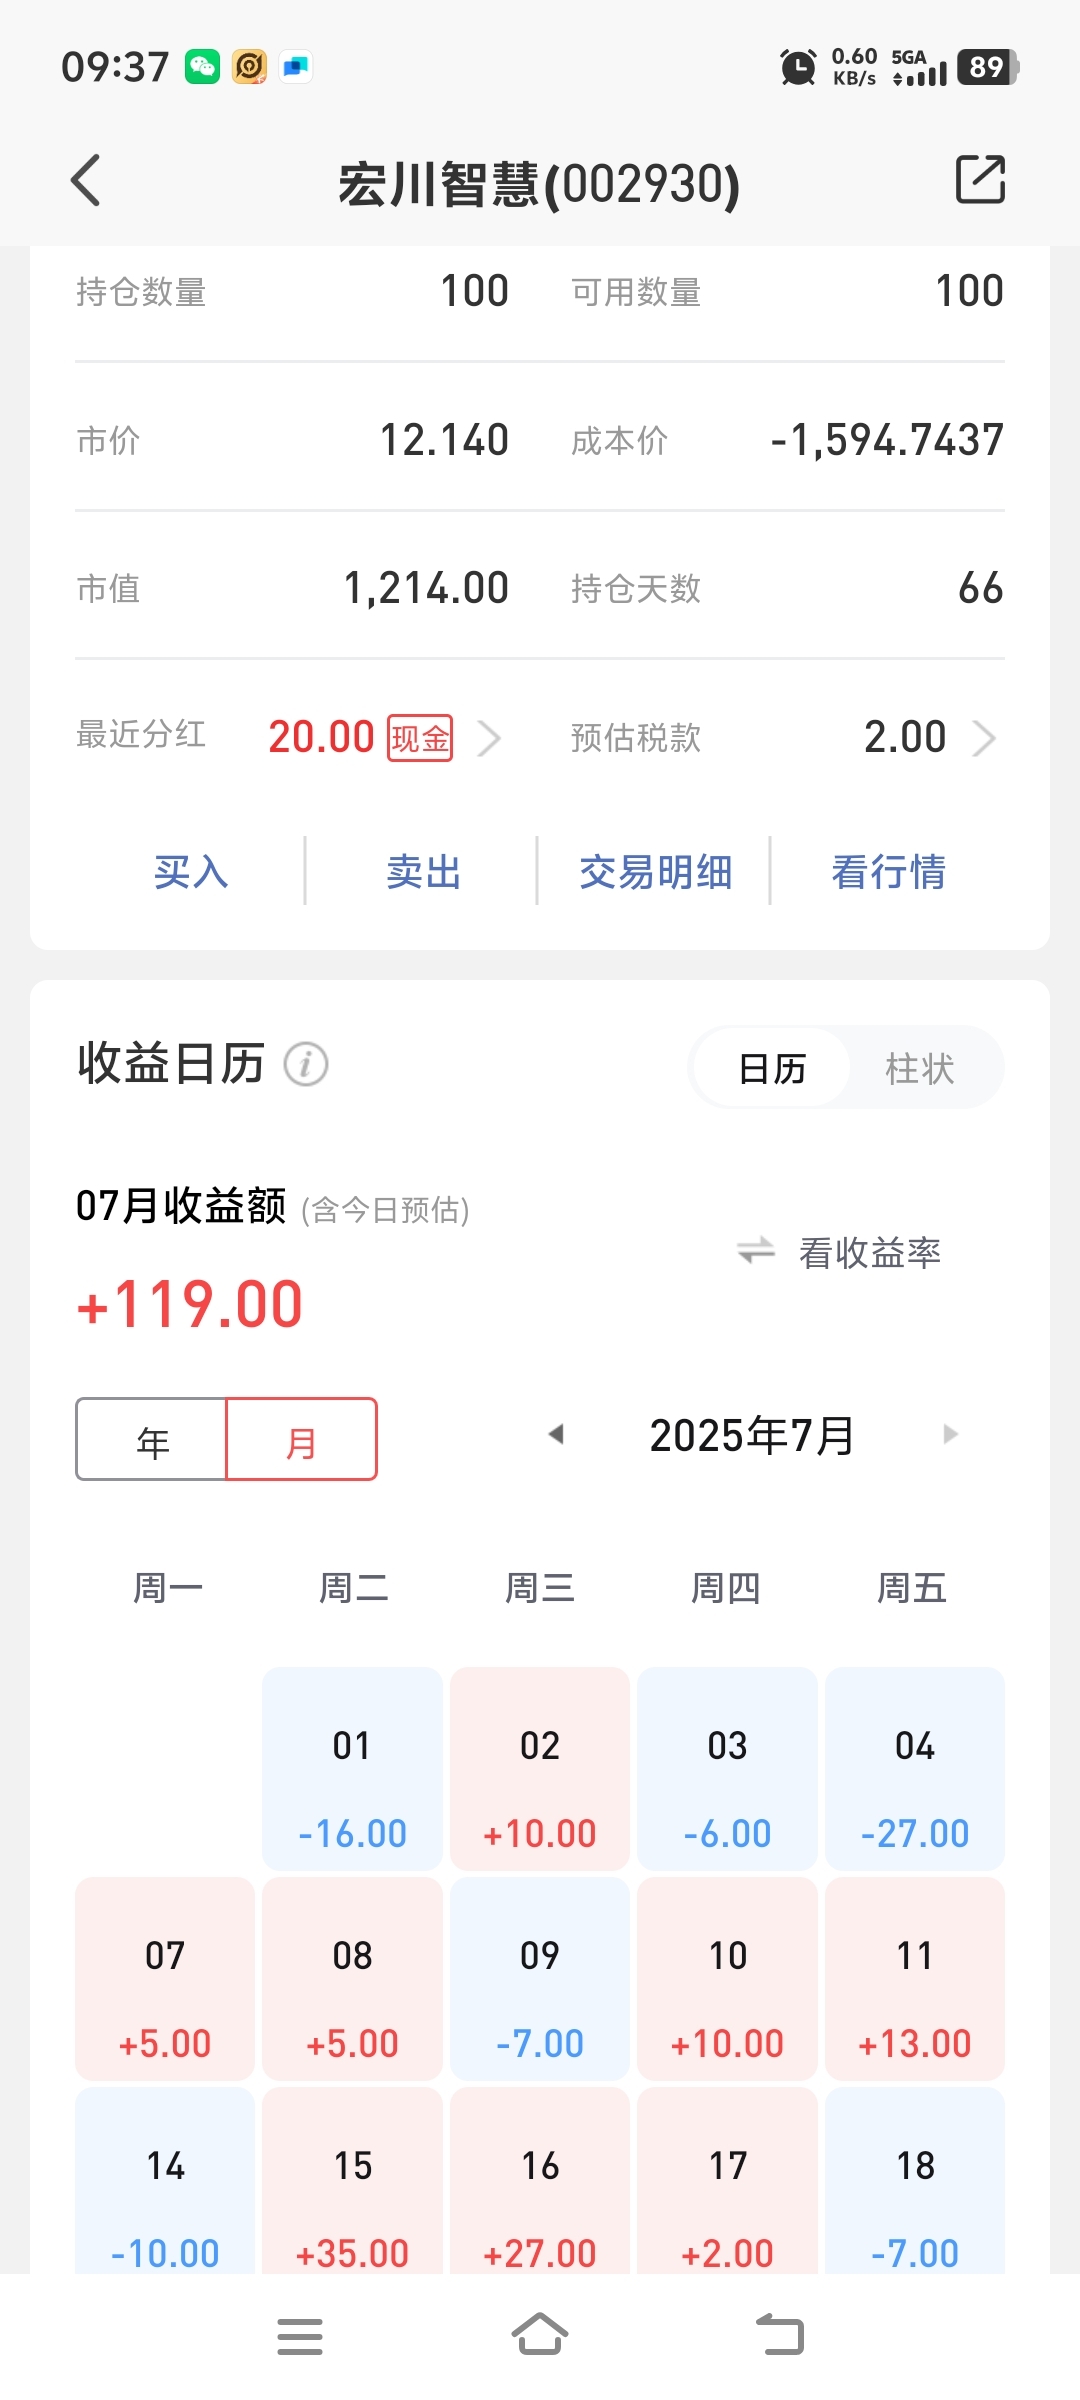Tap the Android back navigation icon
This screenshot has height=2400, width=1080.
[x=780, y=2335]
